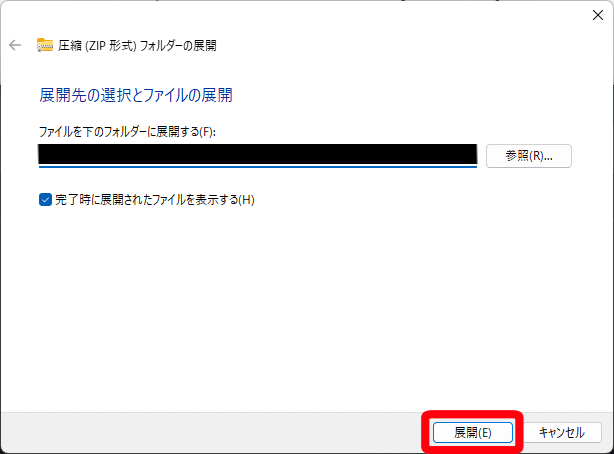Image resolution: width=614 pixels, height=454 pixels.
Task: Click the checkmark box beside 完了時に展開されたファイルを表示する
Action: point(45,200)
